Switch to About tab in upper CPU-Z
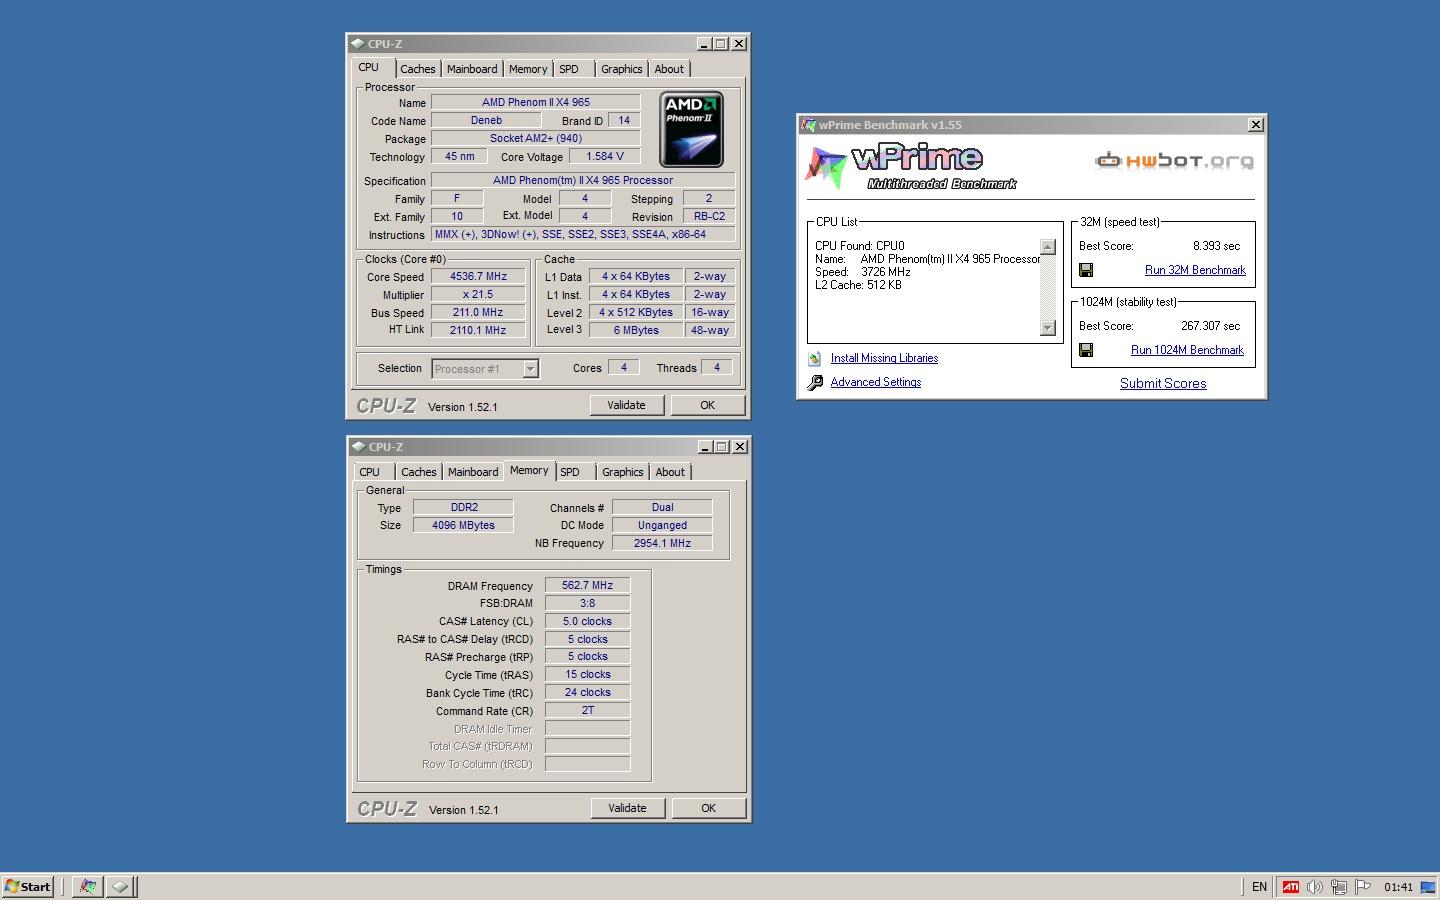The height and width of the screenshot is (900, 1440). (669, 69)
